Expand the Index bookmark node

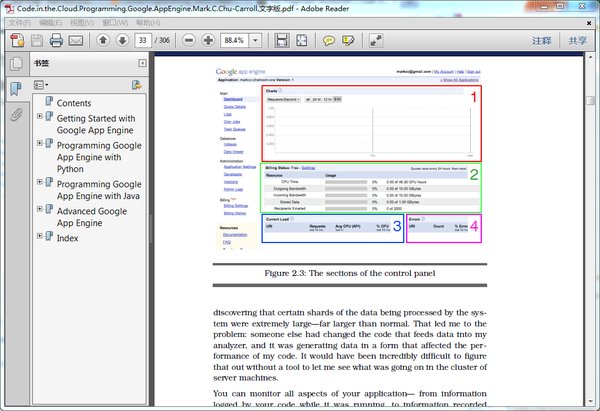[x=39, y=238]
